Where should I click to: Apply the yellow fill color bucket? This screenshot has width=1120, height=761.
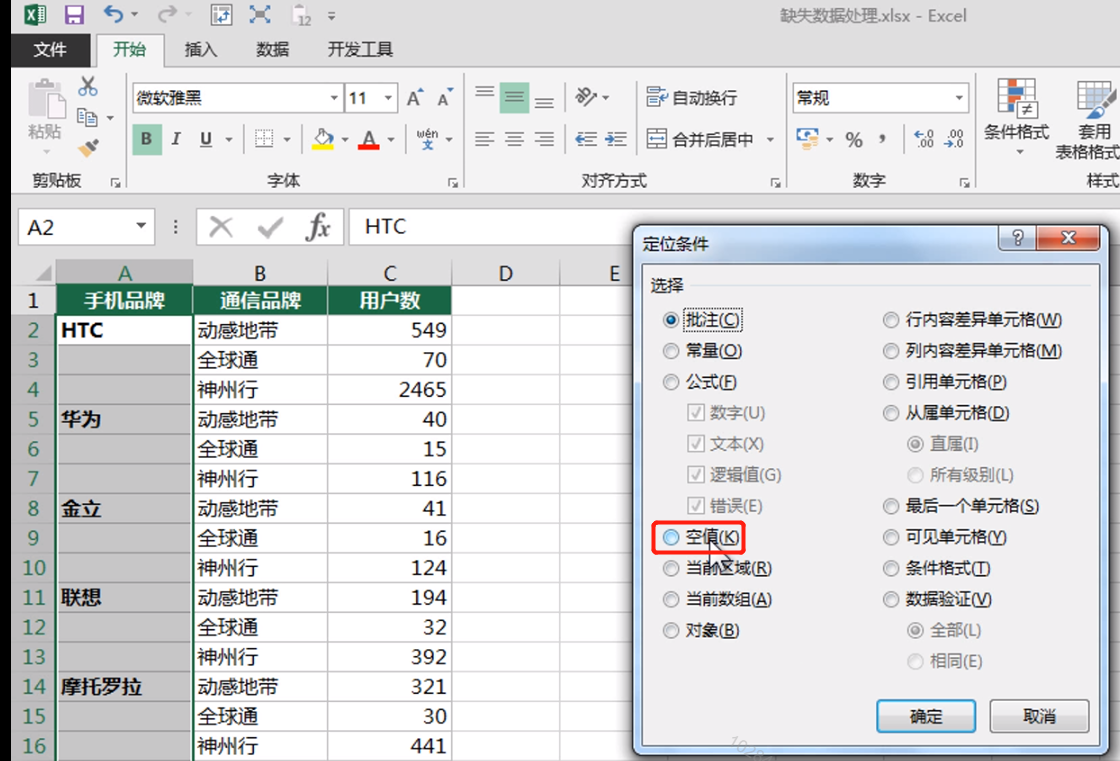pyautogui.click(x=323, y=139)
